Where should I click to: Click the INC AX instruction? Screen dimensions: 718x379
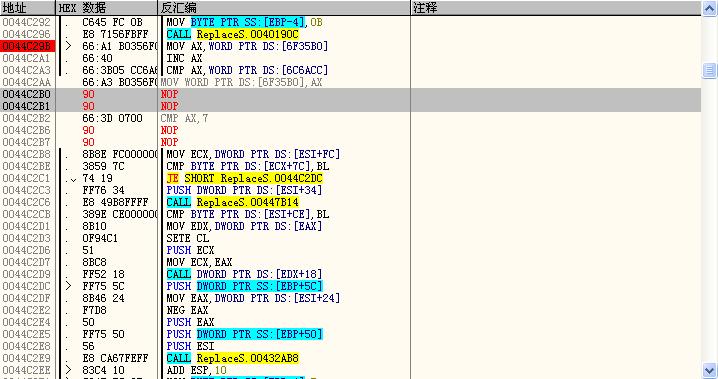tap(185, 58)
